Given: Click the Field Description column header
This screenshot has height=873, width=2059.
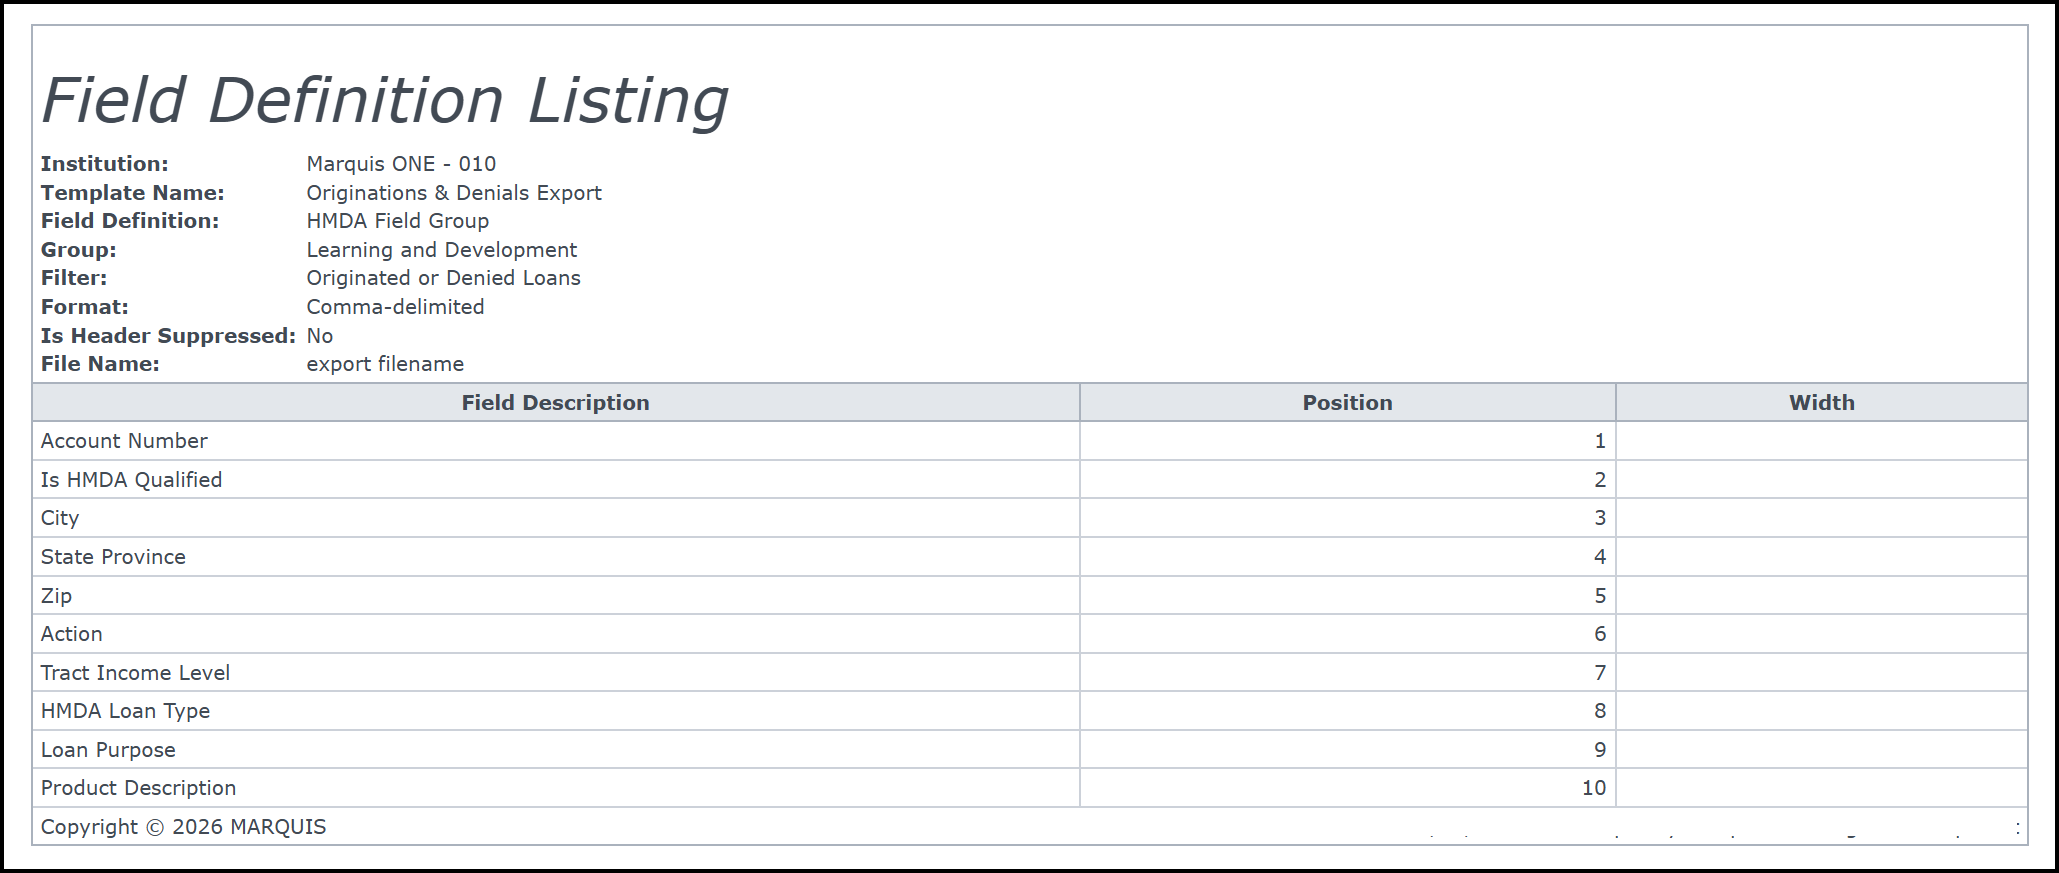Looking at the screenshot, I should point(555,402).
